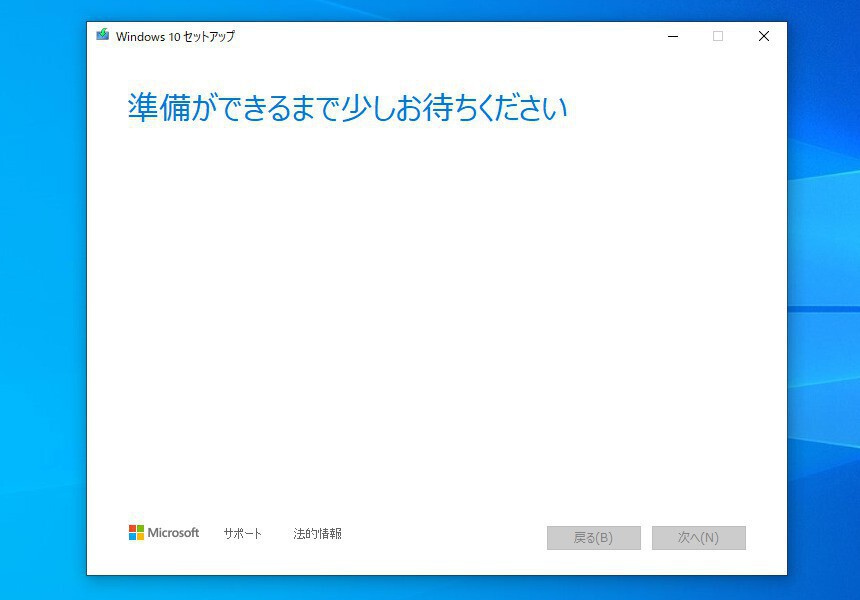Click the 次へ(N) button

coord(698,537)
